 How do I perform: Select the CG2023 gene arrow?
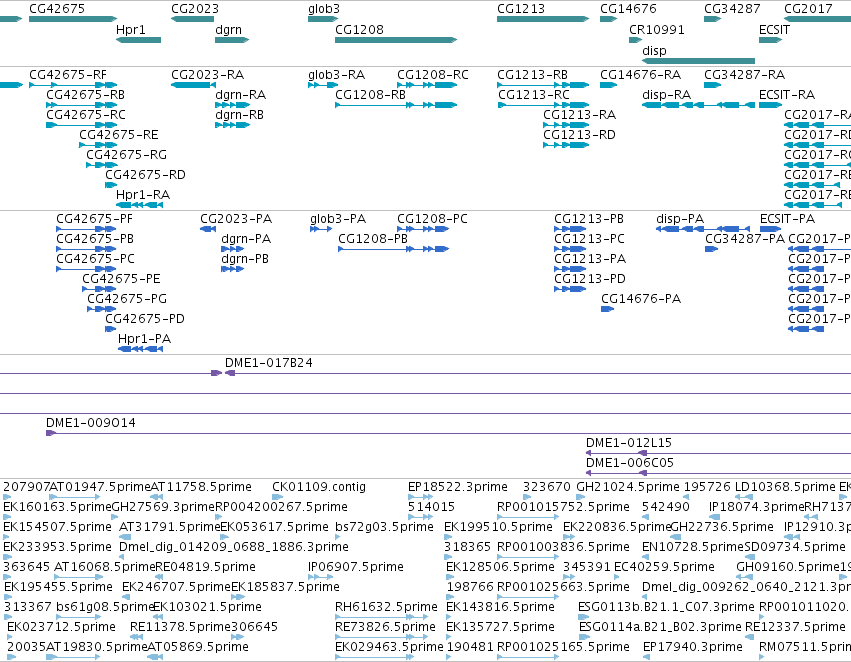tap(192, 19)
